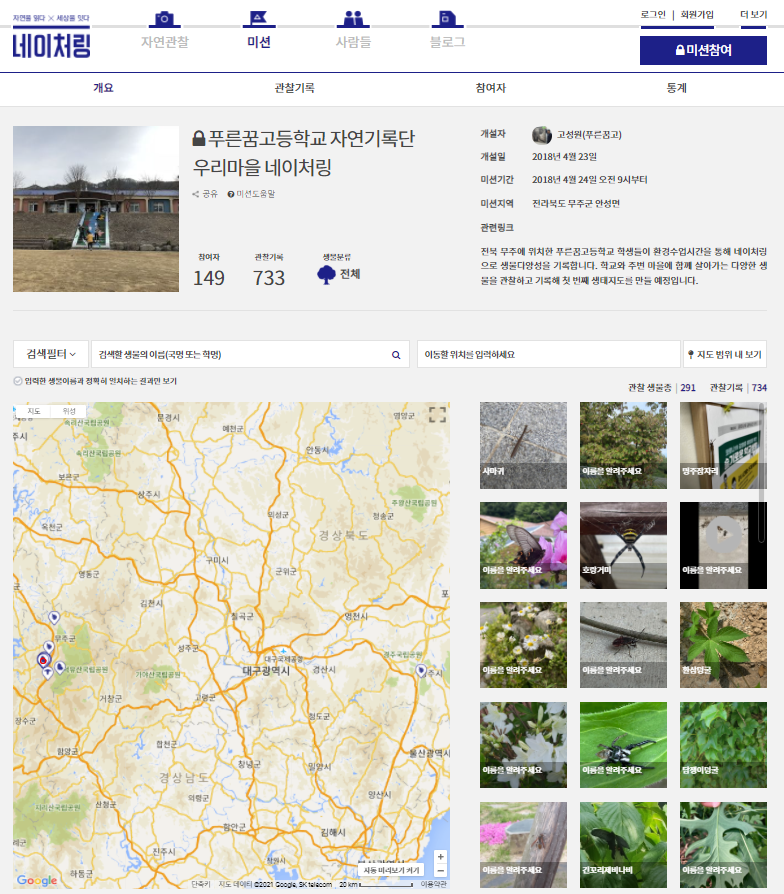
Task: Zoom in on the map
Action: point(440,857)
